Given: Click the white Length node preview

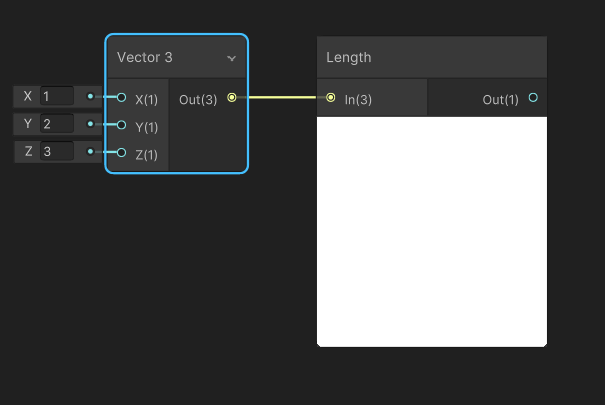Looking at the screenshot, I should point(432,232).
